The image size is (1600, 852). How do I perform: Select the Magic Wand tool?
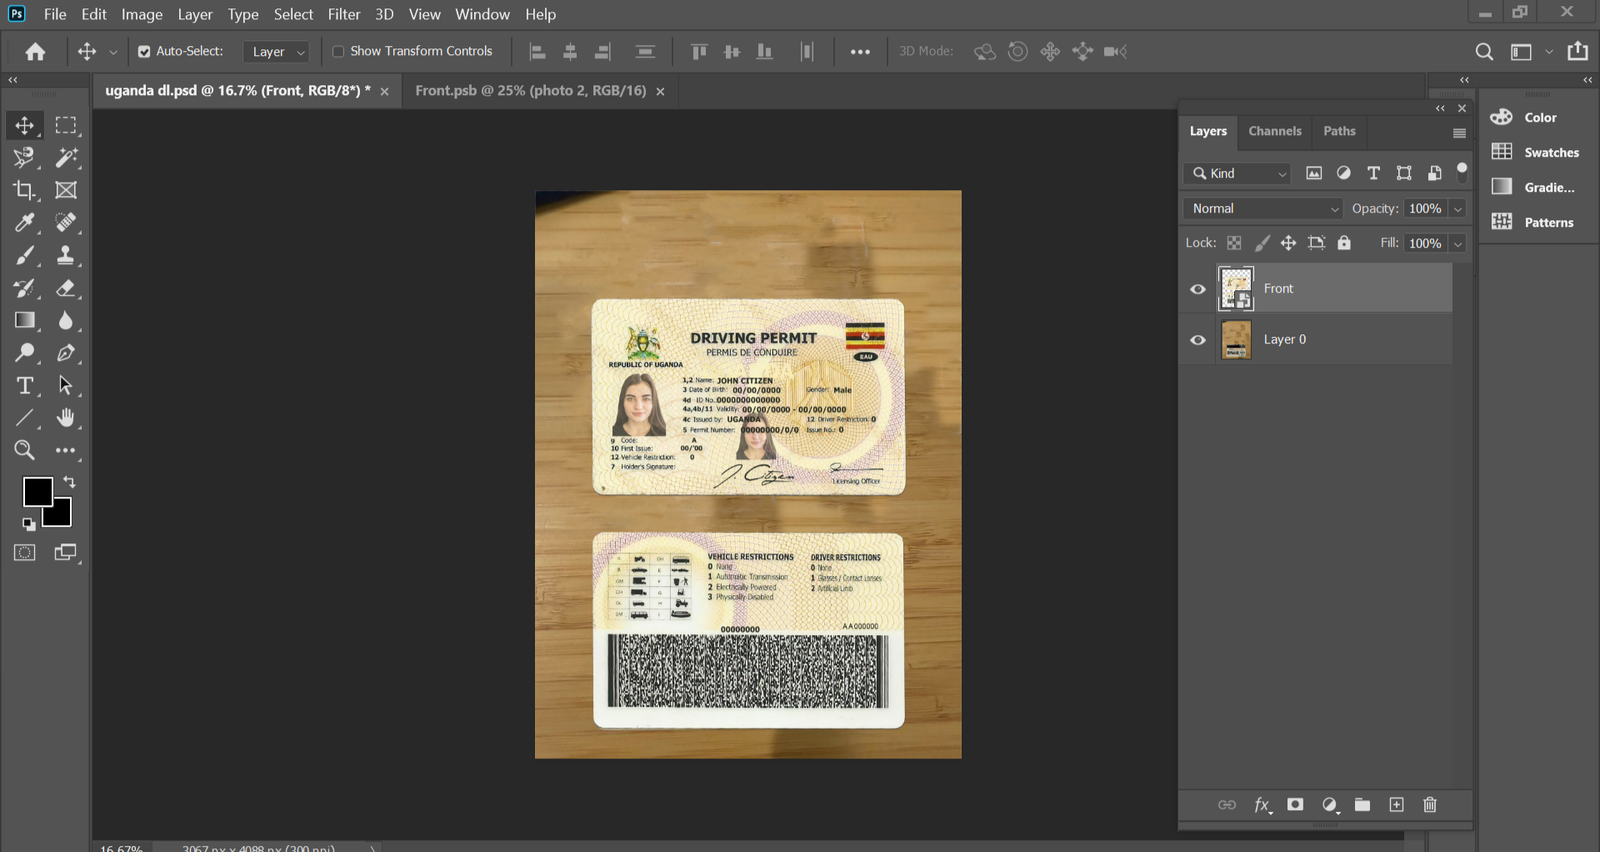click(66, 158)
